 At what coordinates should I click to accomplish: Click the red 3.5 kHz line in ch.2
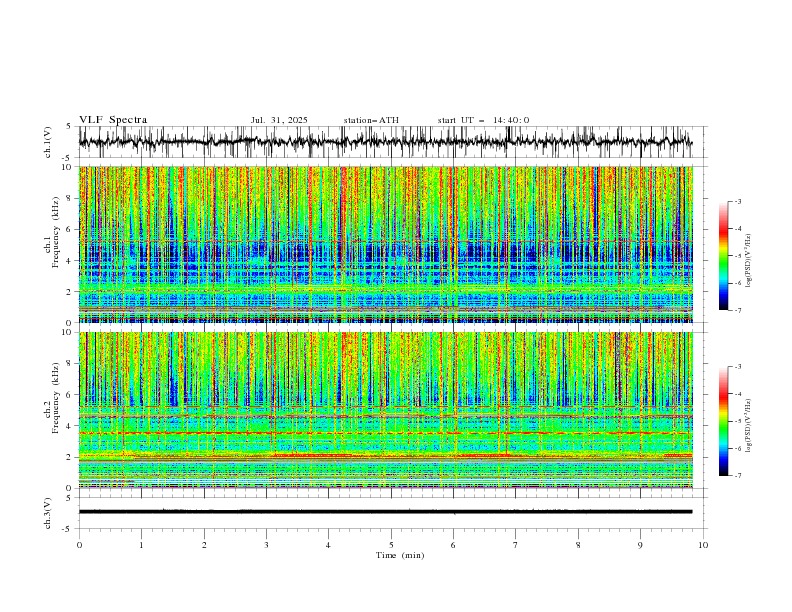point(385,433)
